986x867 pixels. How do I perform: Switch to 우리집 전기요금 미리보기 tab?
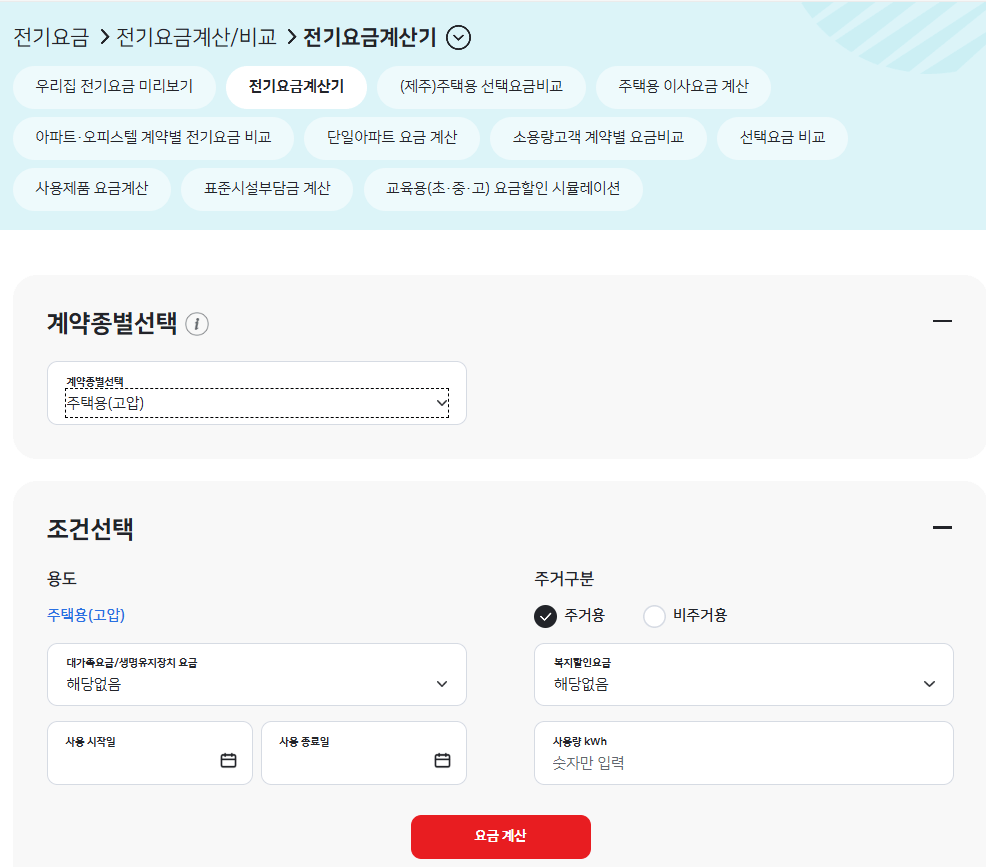pyautogui.click(x=114, y=87)
